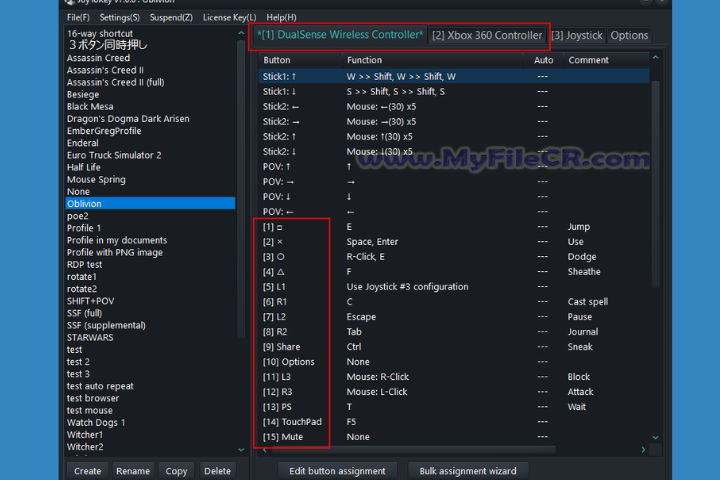This screenshot has width=720, height=480.
Task: Select the [10] Options row
Action: (454, 361)
